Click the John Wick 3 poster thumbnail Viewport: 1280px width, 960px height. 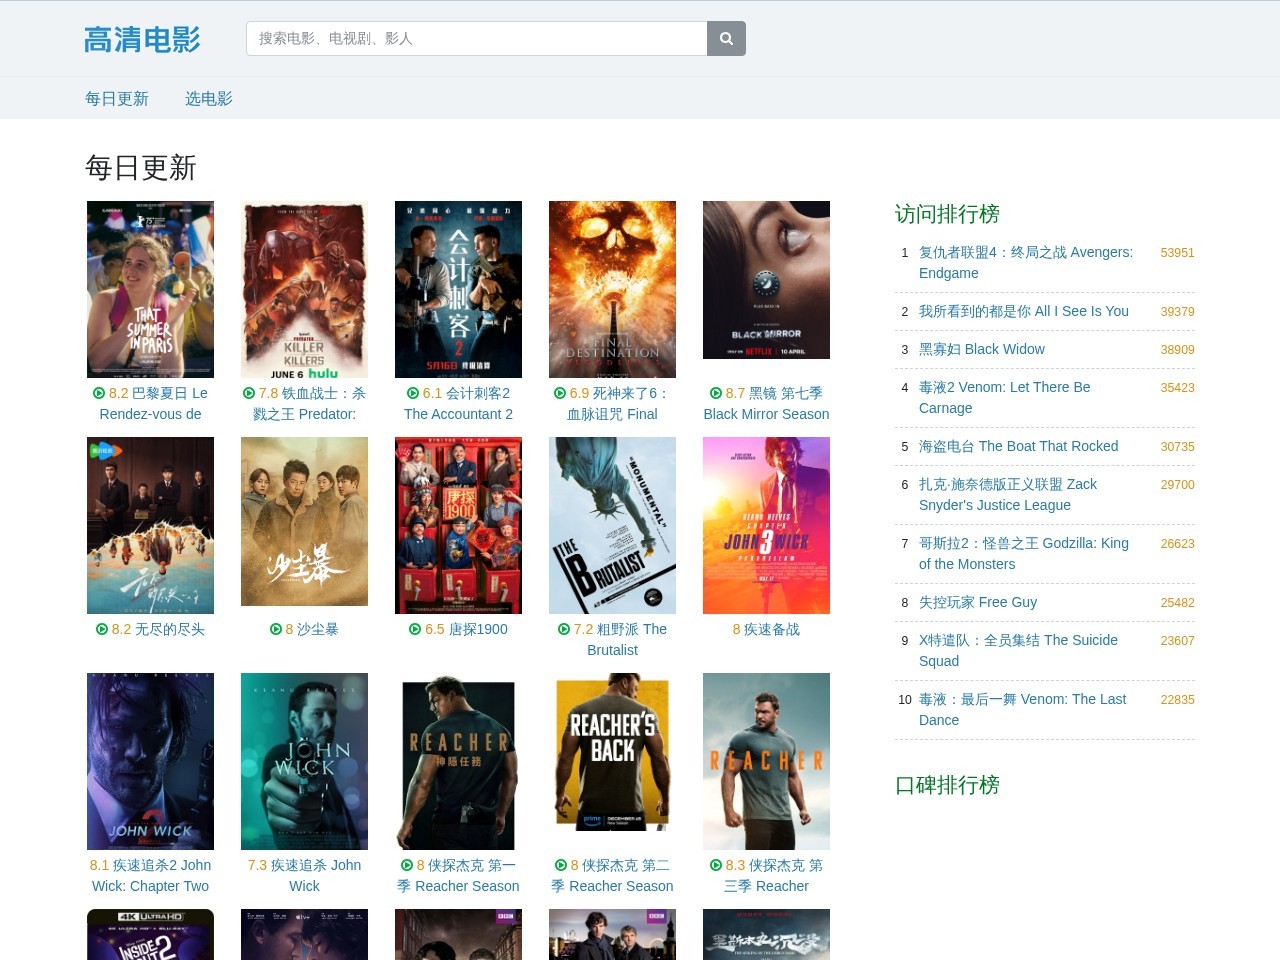point(766,525)
